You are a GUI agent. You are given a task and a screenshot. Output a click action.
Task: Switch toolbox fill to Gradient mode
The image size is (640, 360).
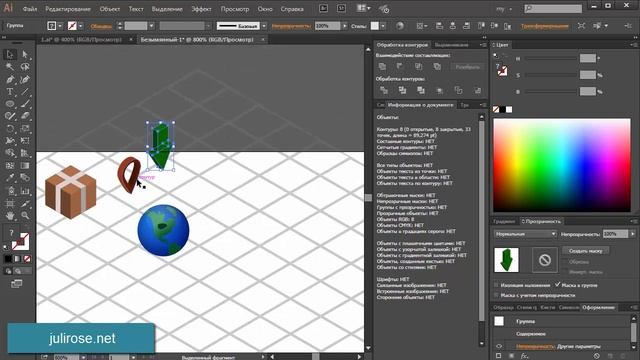(x=18, y=259)
